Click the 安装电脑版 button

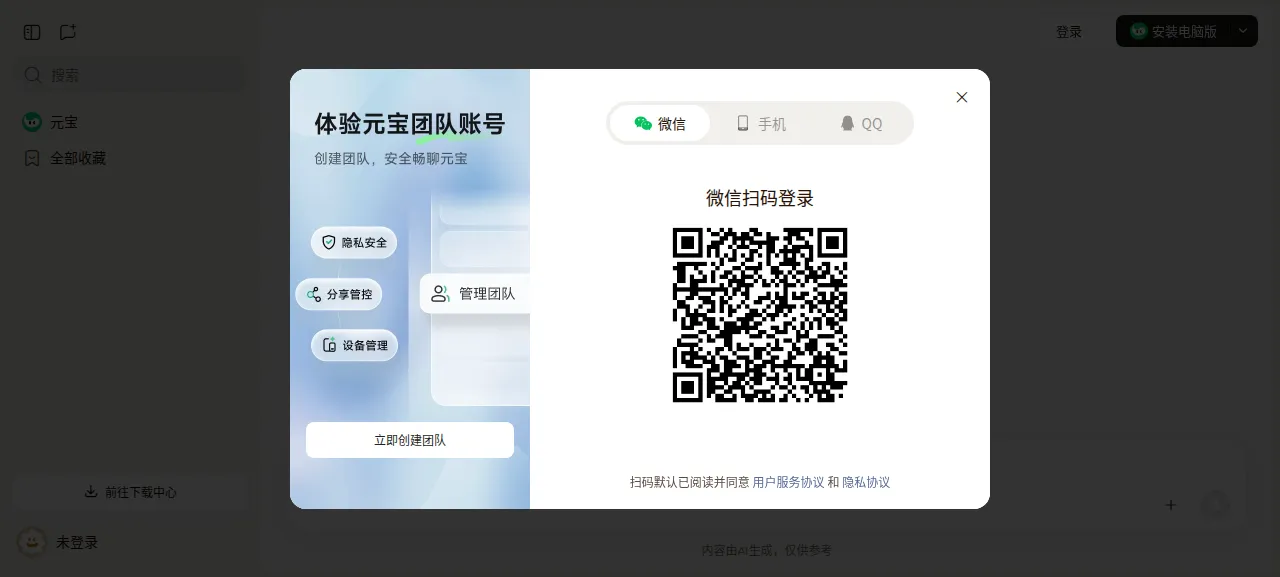point(1173,31)
